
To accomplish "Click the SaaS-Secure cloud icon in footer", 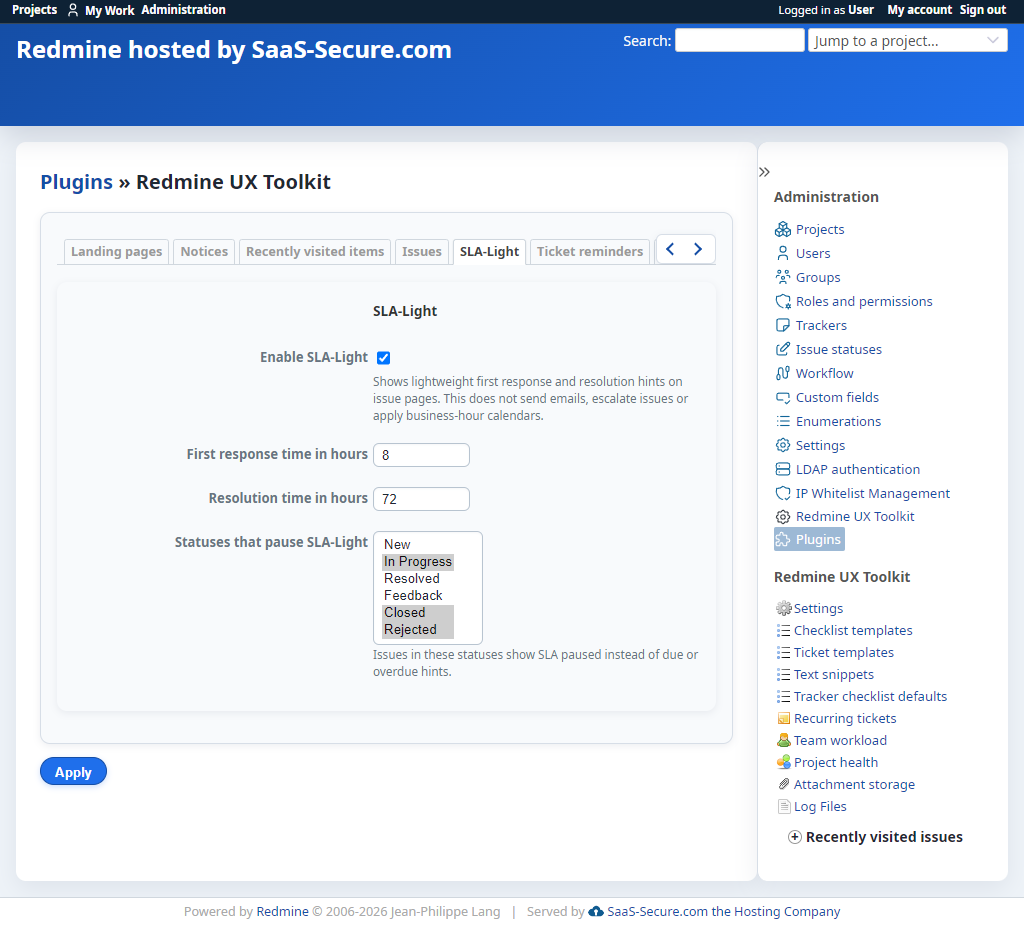I will (596, 911).
